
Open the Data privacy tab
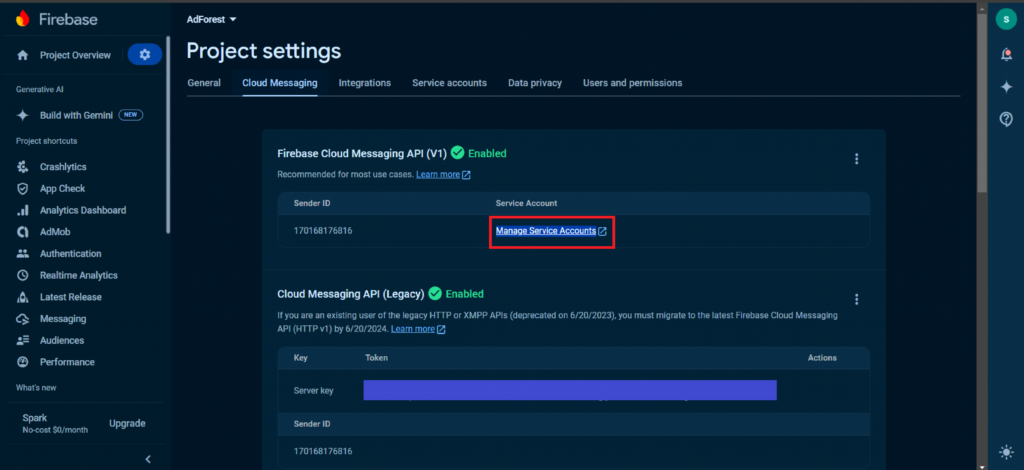535,83
